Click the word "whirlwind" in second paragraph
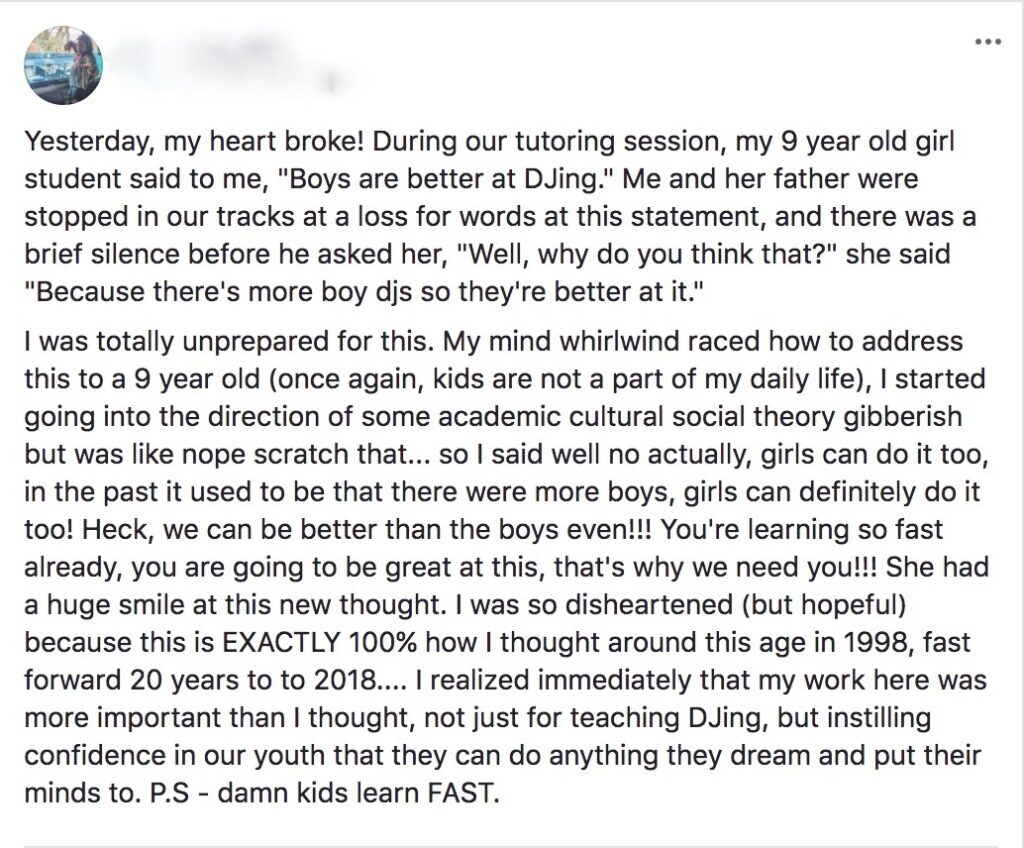Viewport: 1024px width, 848px height. [x=530, y=342]
